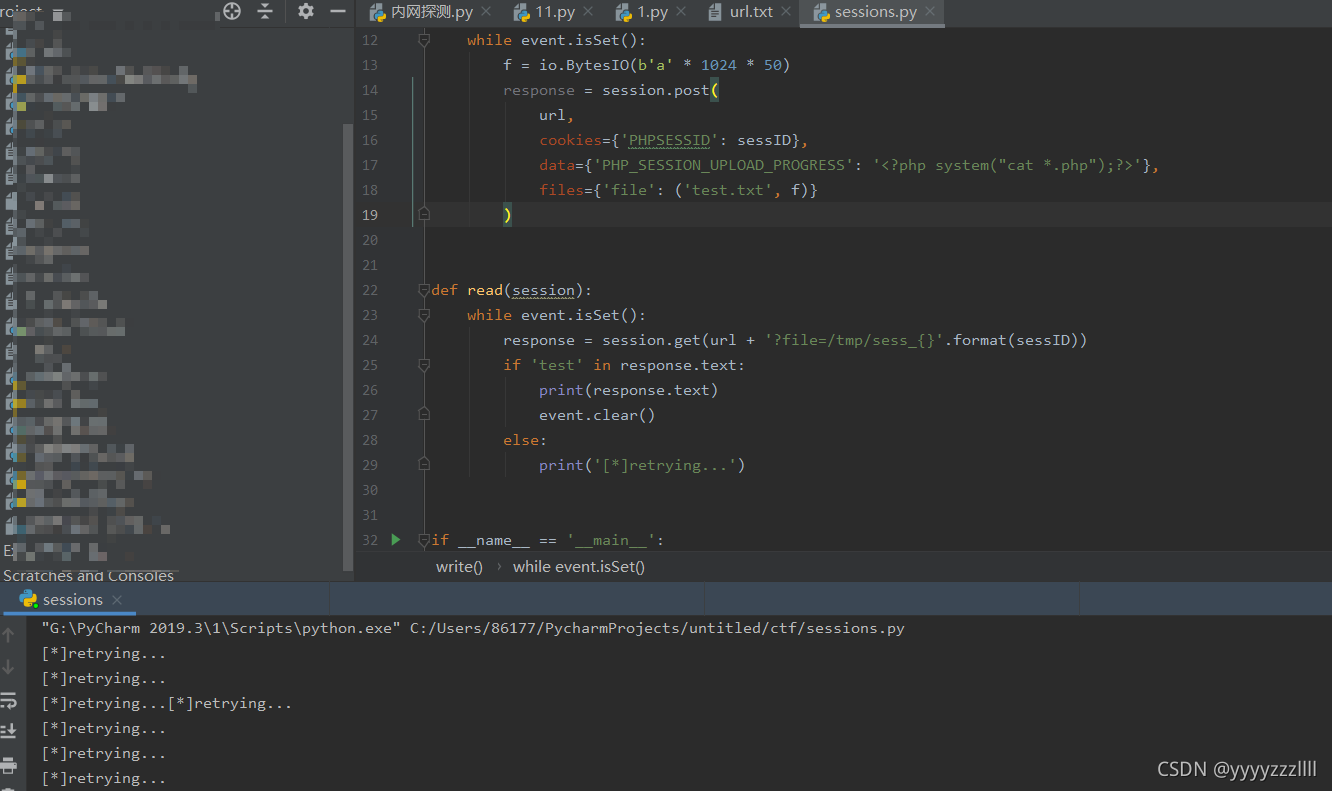The width and height of the screenshot is (1332, 791).
Task: Click 'session.post(' on line 14
Action: (661, 90)
